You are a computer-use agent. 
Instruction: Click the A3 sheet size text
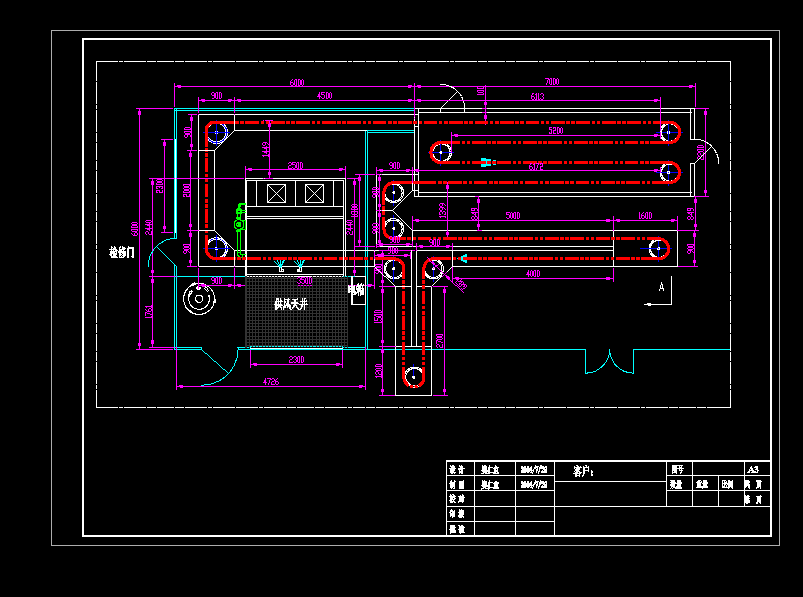click(753, 469)
